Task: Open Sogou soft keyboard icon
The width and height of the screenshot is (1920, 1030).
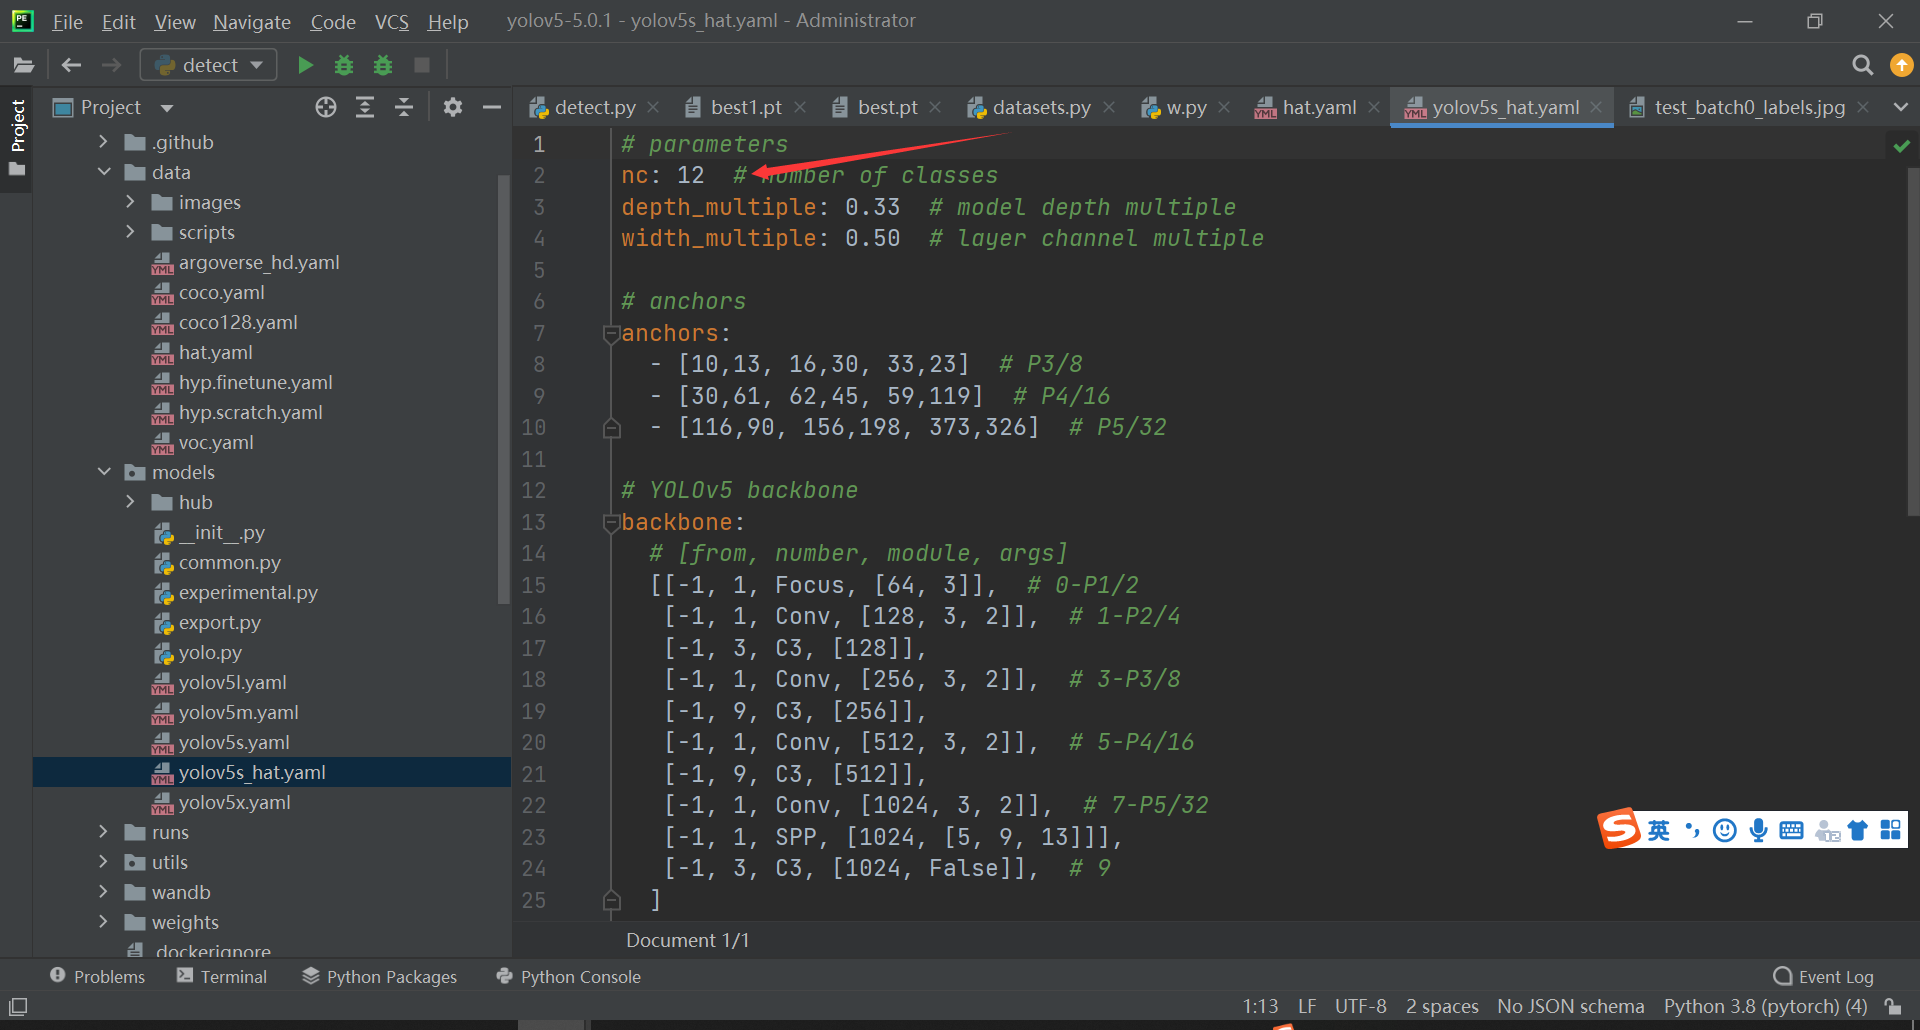Action: [1792, 830]
